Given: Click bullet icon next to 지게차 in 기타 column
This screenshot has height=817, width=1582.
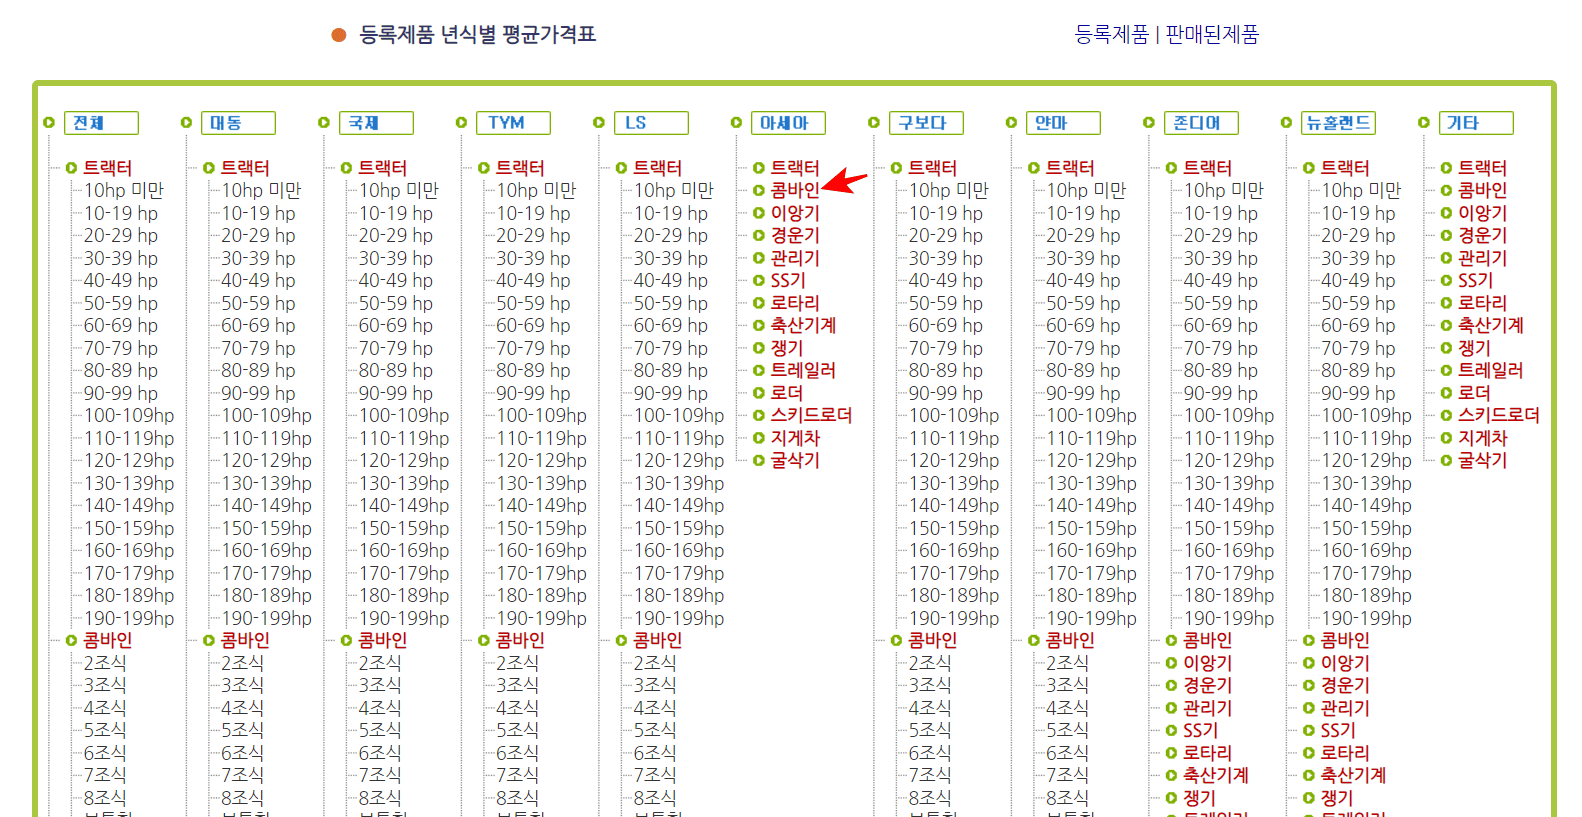Looking at the screenshot, I should click(x=1446, y=438).
